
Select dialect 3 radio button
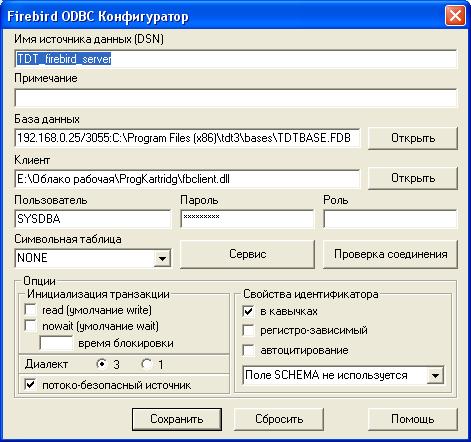point(102,364)
